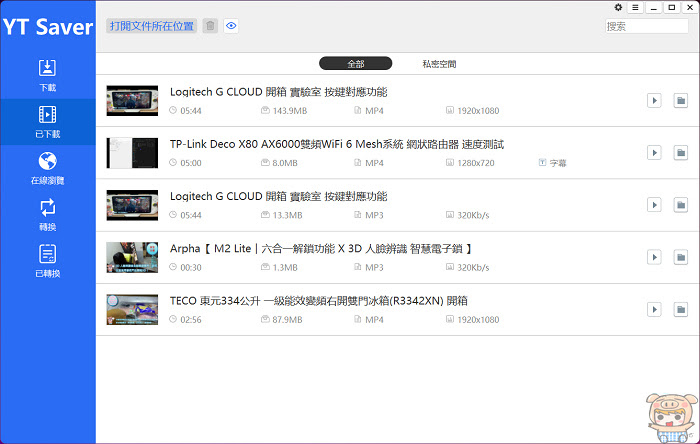Play the first Logitech G CLOUD MP4

coord(654,100)
